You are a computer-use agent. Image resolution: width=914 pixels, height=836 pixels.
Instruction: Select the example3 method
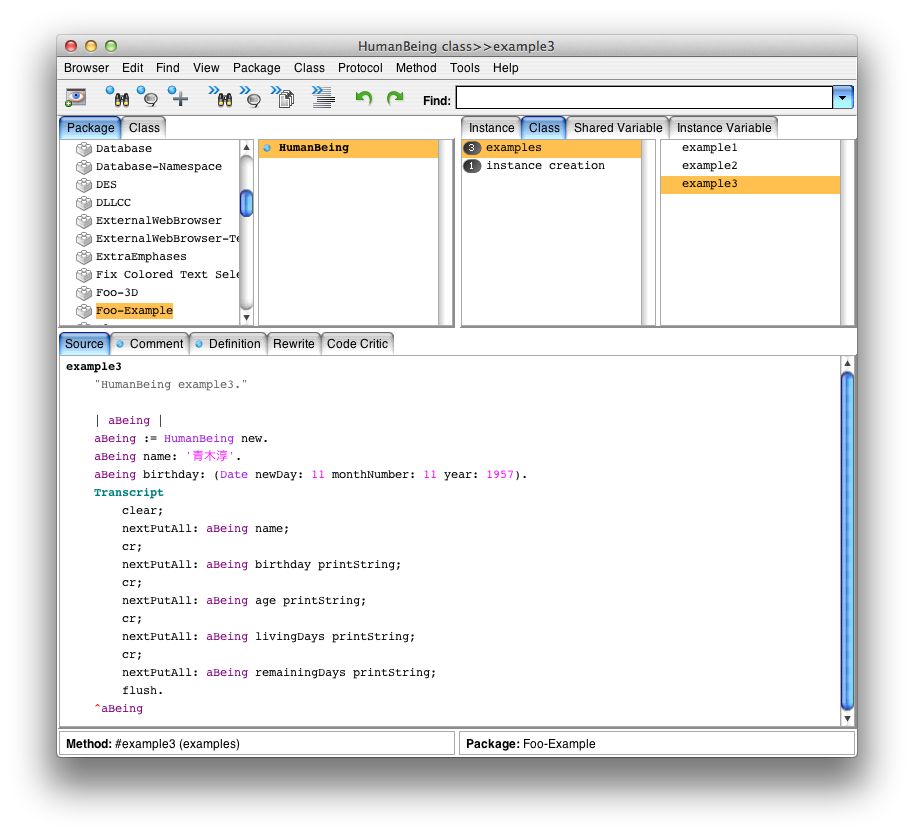750,184
